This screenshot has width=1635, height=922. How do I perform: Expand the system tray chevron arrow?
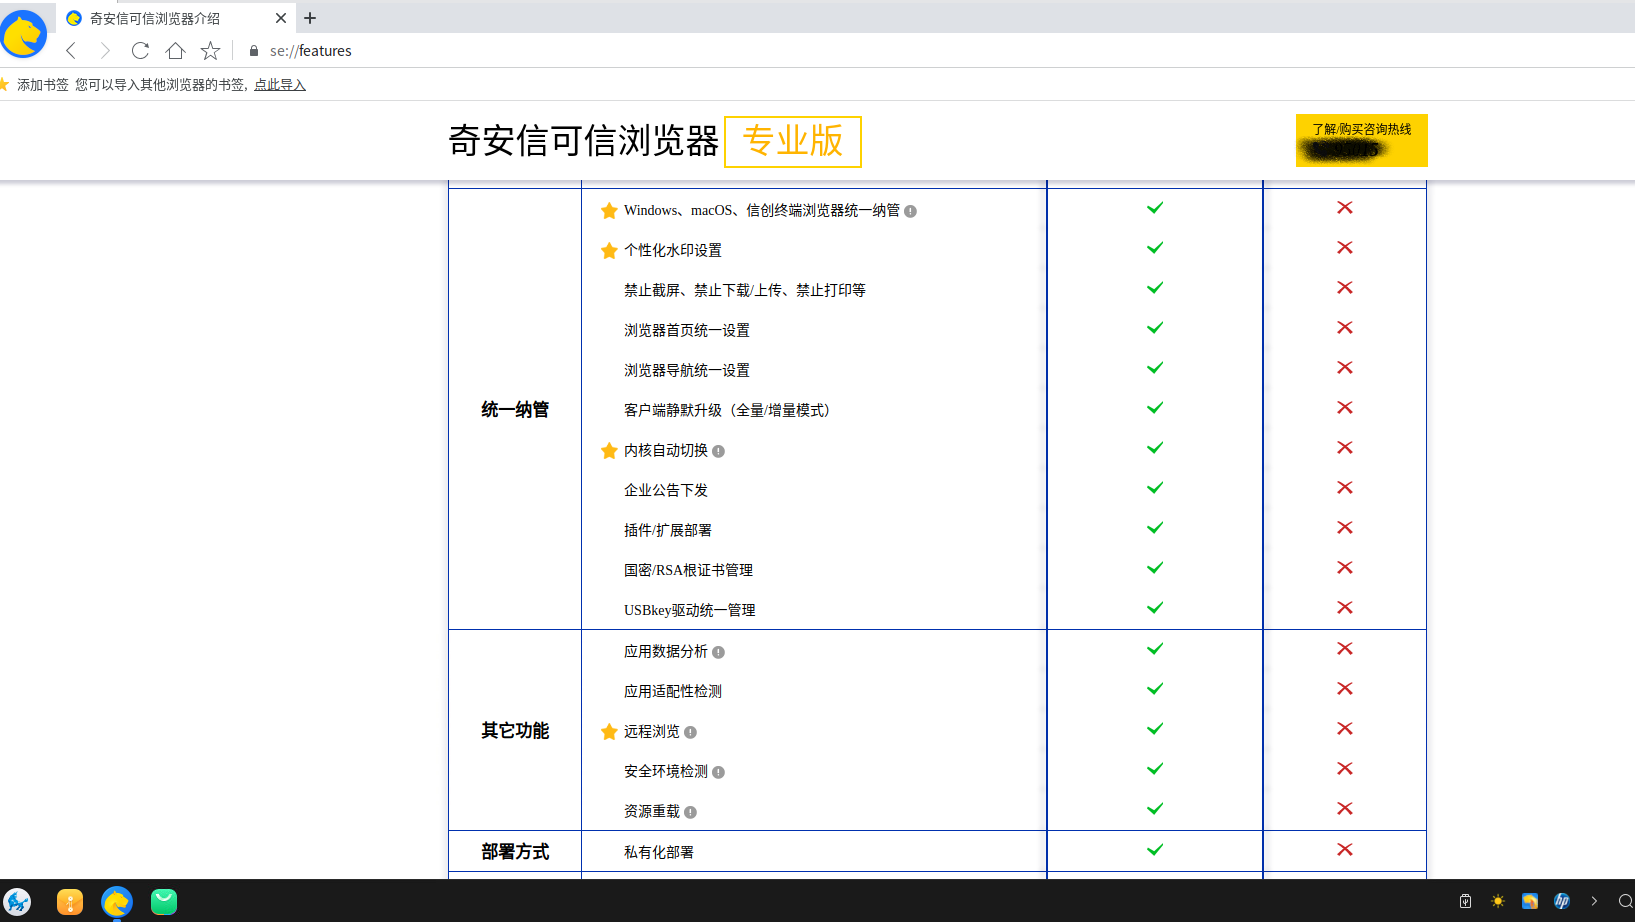[x=1594, y=901]
